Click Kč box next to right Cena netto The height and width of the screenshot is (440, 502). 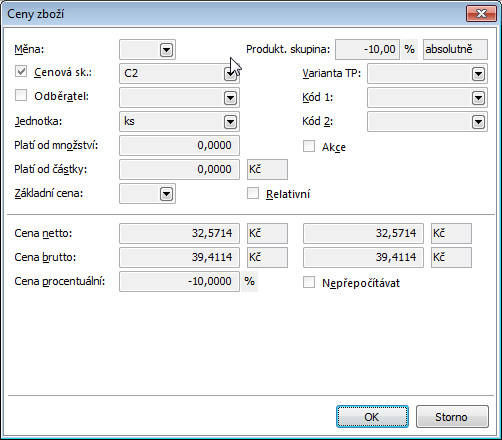[x=451, y=233]
